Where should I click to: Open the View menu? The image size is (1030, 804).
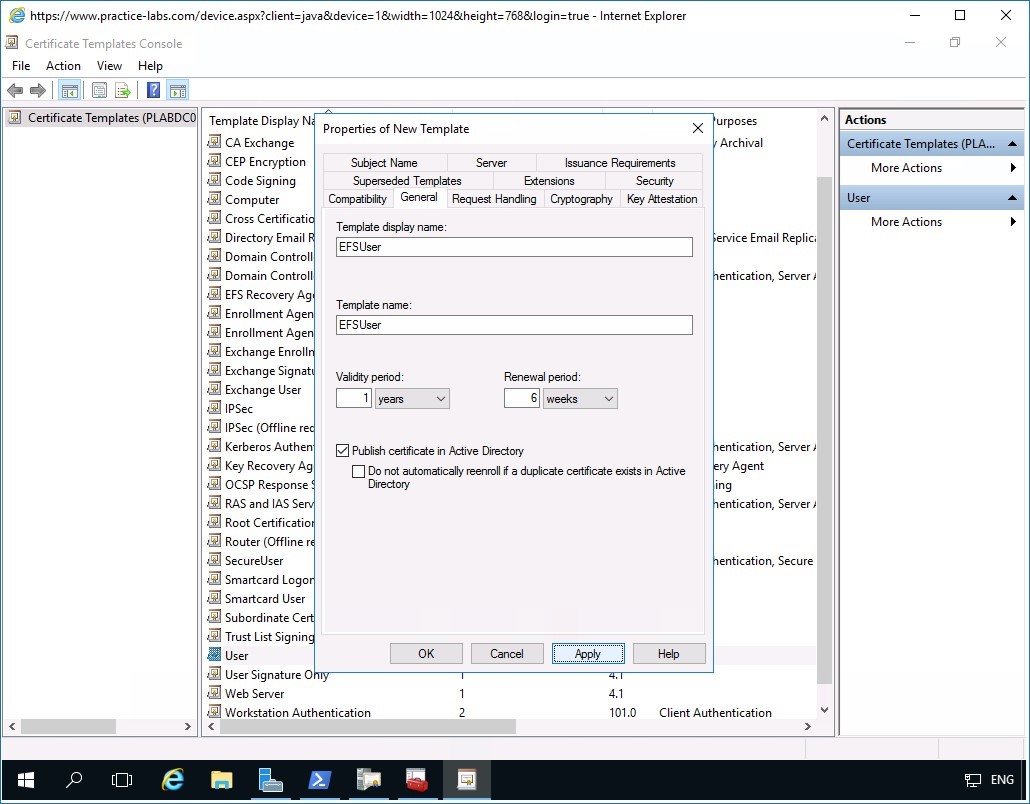109,66
